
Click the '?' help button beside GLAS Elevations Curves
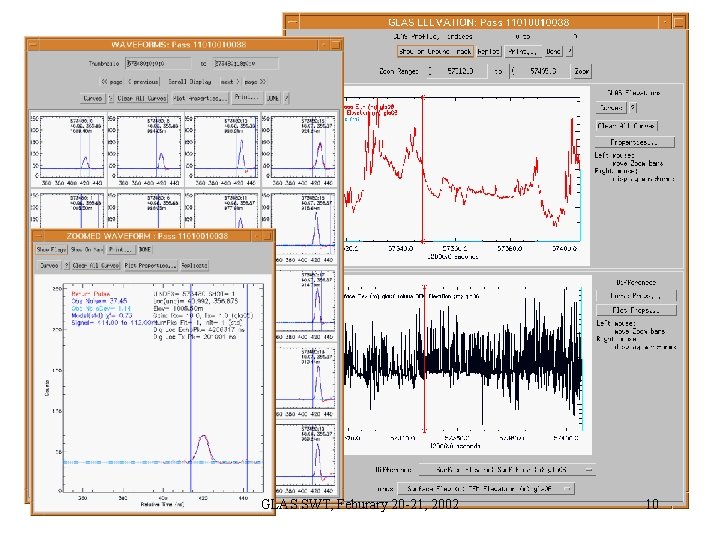point(633,107)
